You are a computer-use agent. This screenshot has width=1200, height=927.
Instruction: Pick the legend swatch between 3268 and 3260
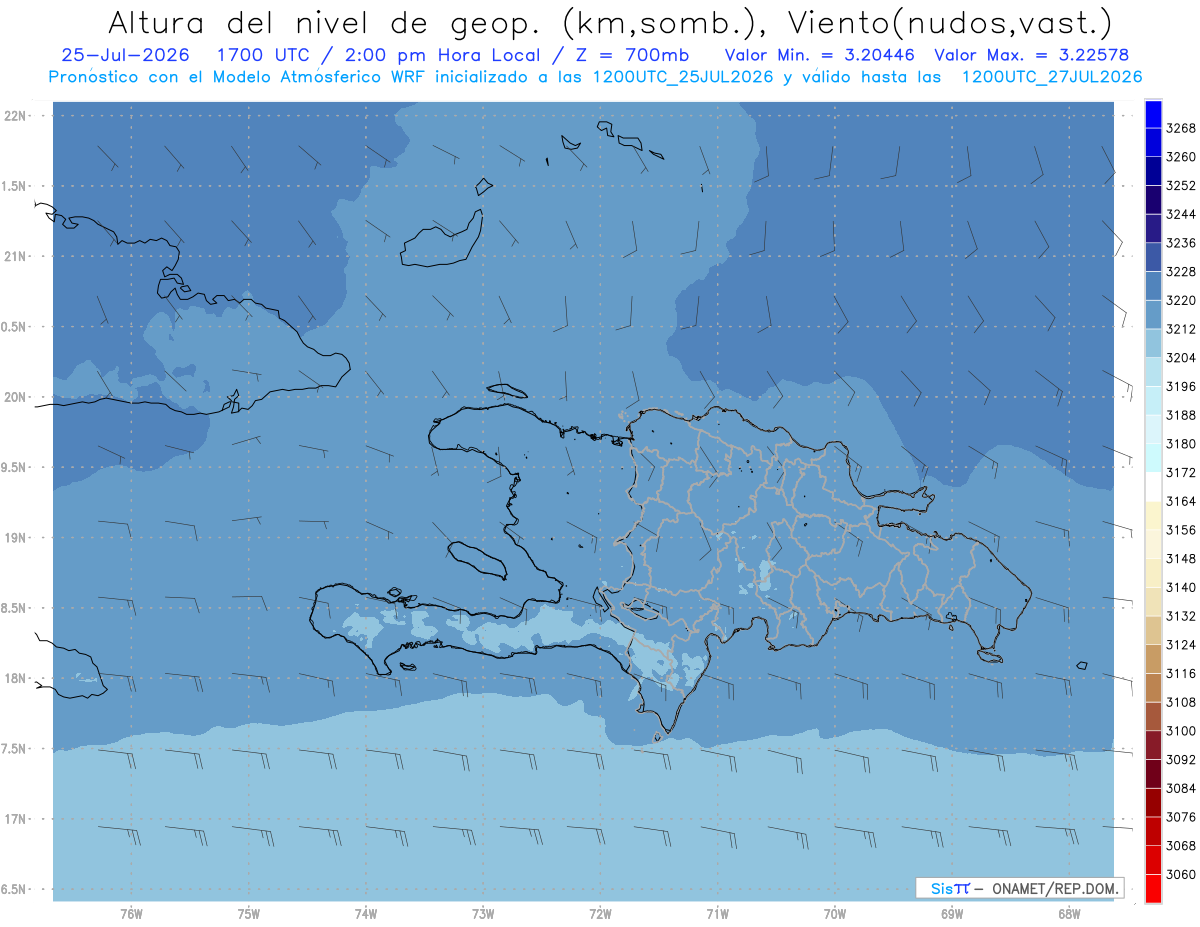click(1153, 143)
